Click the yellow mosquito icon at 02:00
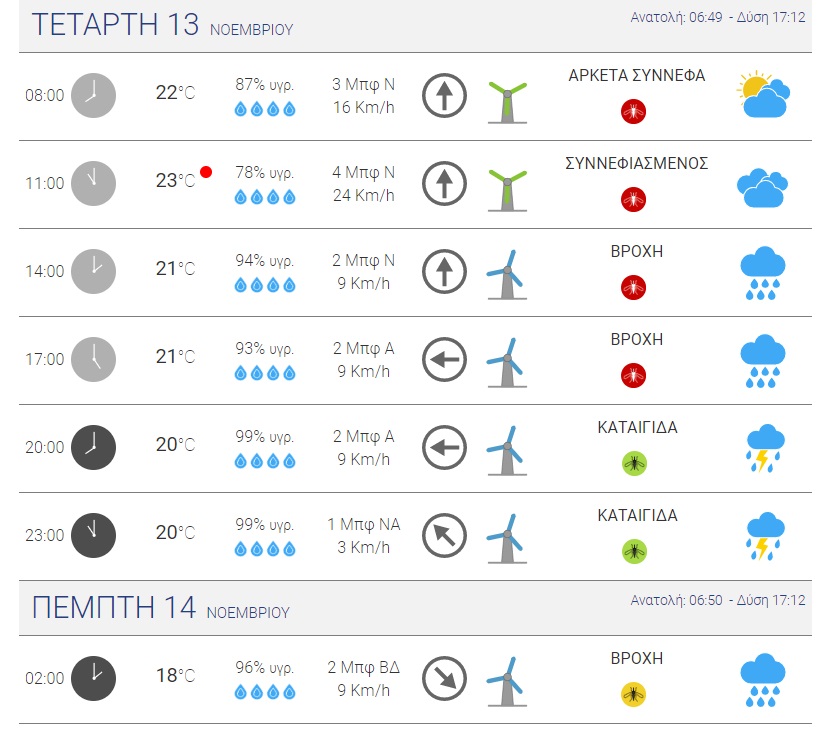Image resolution: width=835 pixels, height=737 pixels. (x=633, y=693)
